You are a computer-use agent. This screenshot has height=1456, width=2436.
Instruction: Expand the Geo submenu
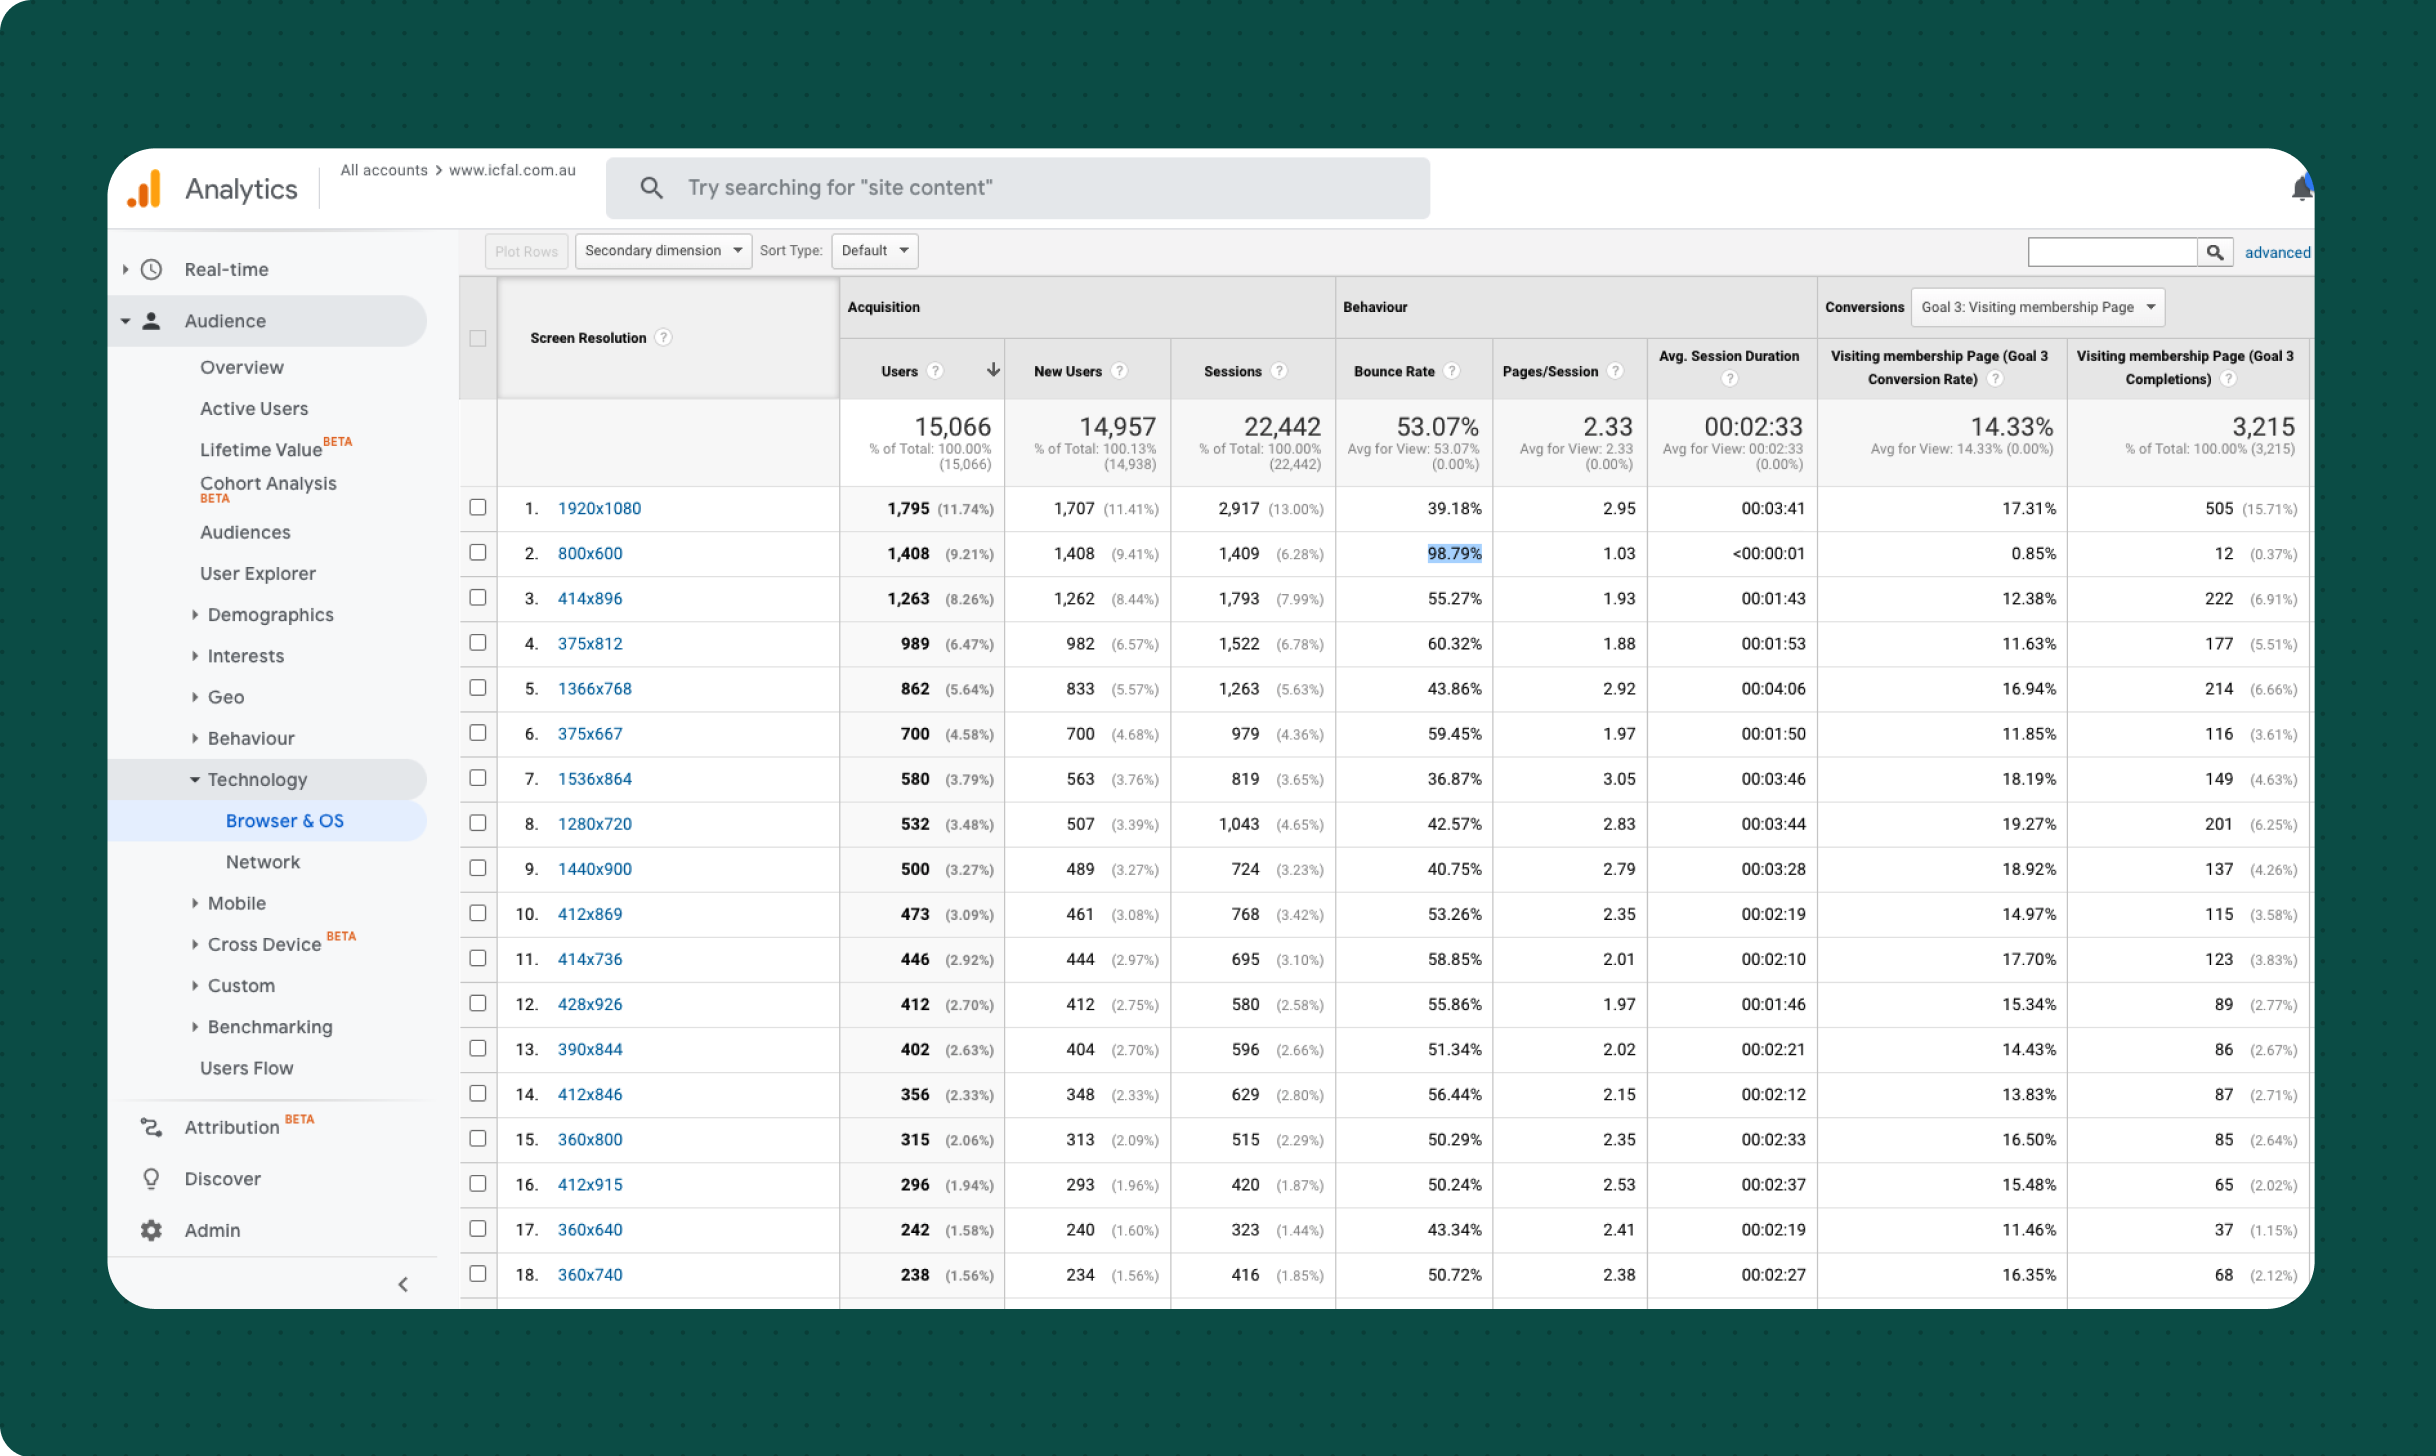pos(195,696)
